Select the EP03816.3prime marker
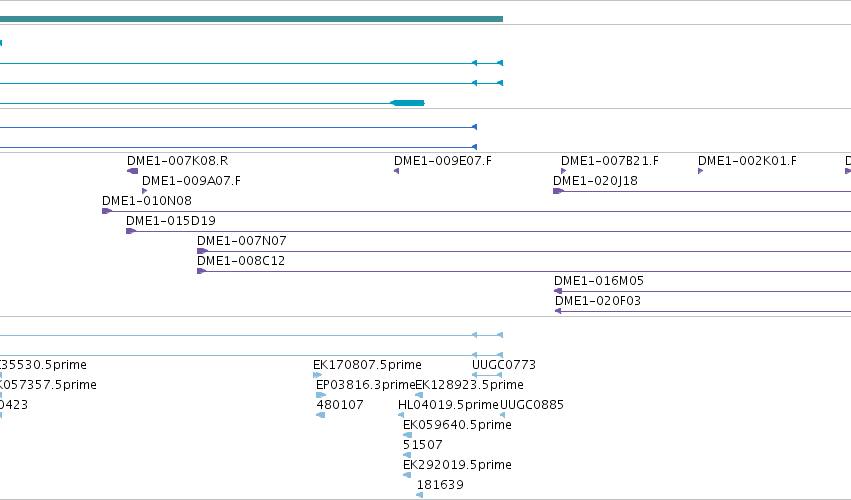This screenshot has width=851, height=500. (321, 395)
